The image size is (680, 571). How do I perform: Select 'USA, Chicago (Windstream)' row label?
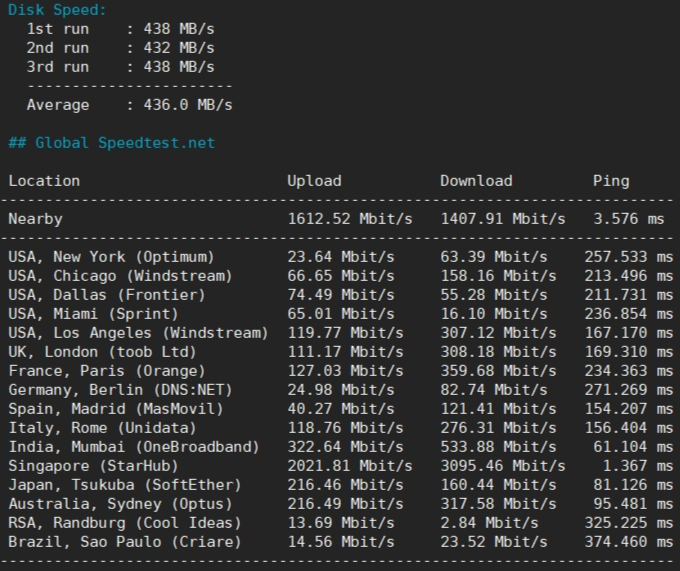(x=120, y=276)
